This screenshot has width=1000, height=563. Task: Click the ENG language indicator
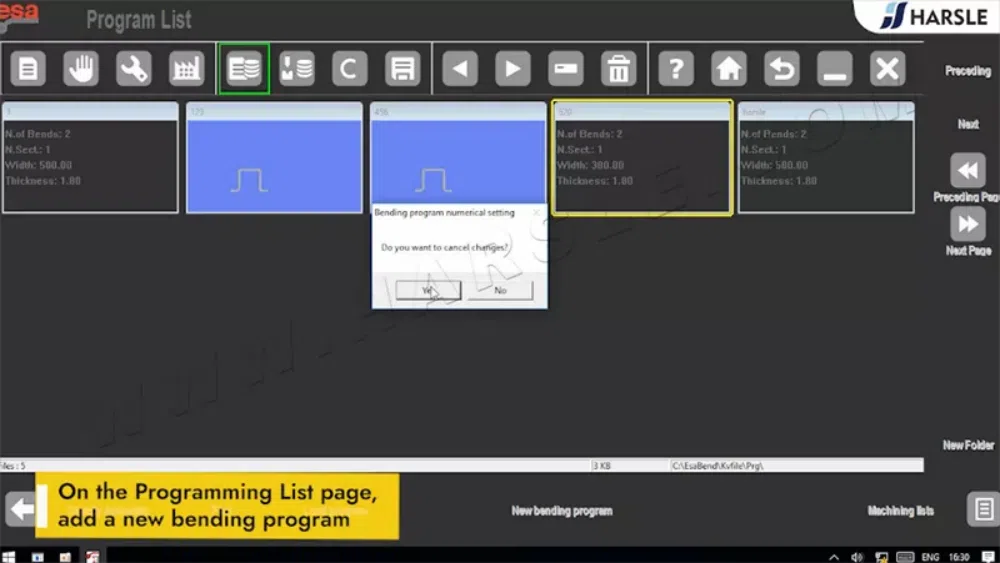pyautogui.click(x=930, y=557)
